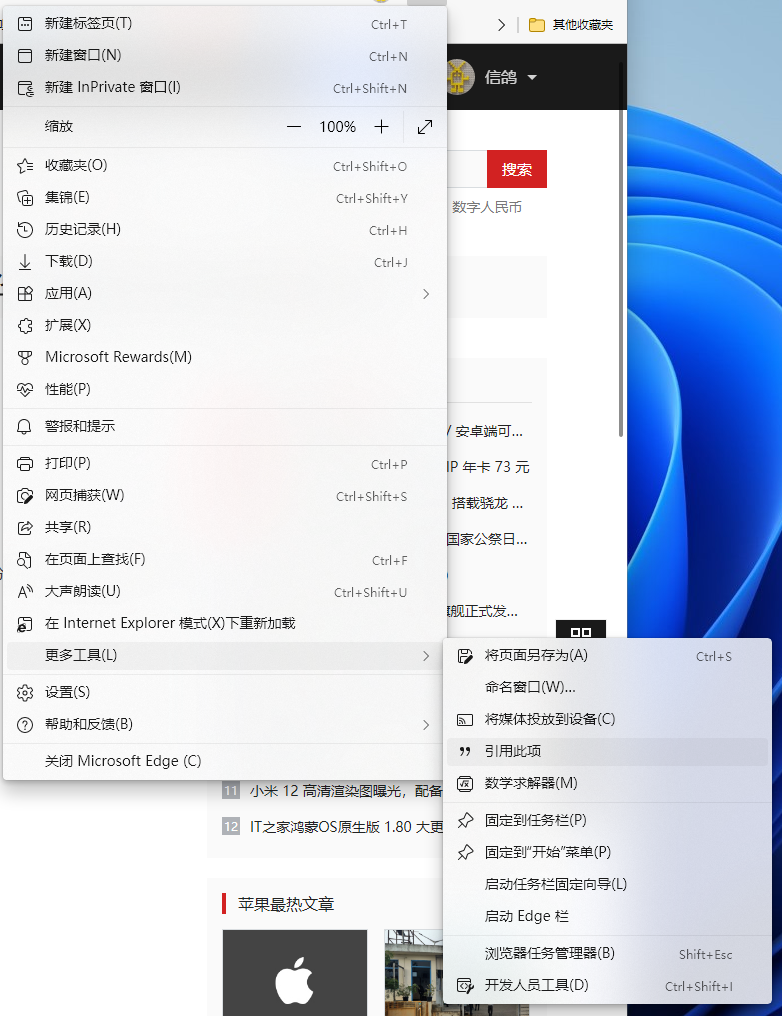Click the Find on page icon
The width and height of the screenshot is (782, 1016).
[x=25, y=560]
